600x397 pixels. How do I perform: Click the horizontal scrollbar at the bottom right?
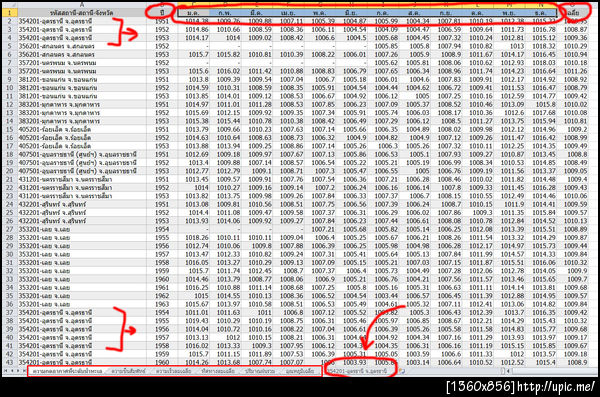tap(551, 371)
